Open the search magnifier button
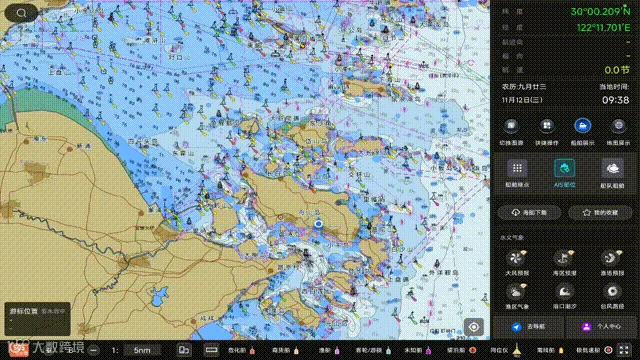 (x=21, y=13)
